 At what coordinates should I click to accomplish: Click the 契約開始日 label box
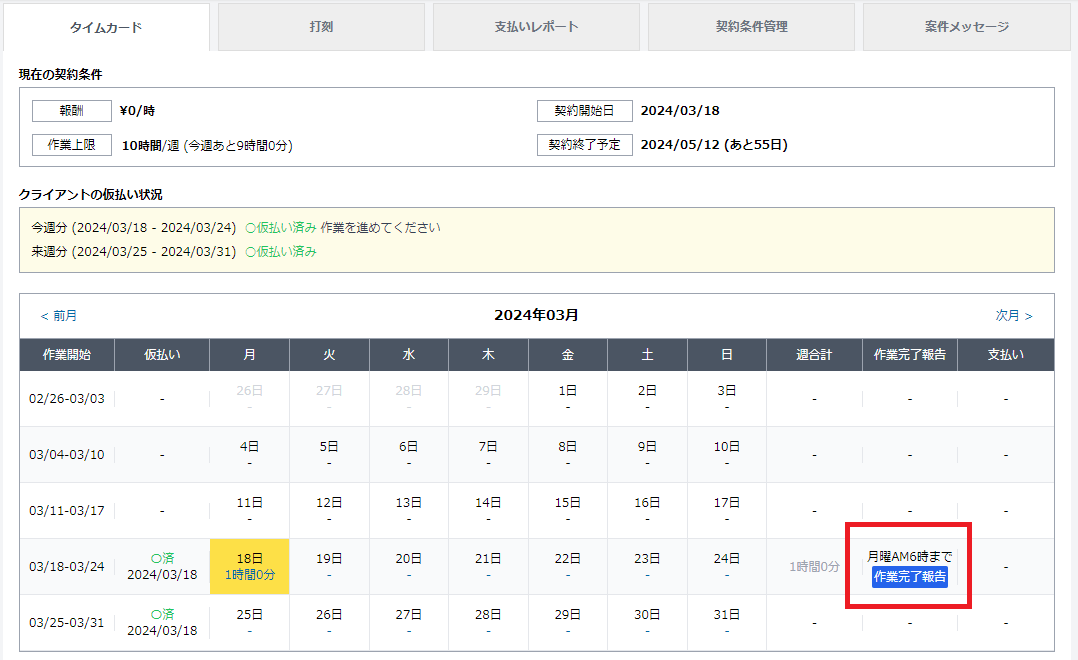[x=584, y=111]
